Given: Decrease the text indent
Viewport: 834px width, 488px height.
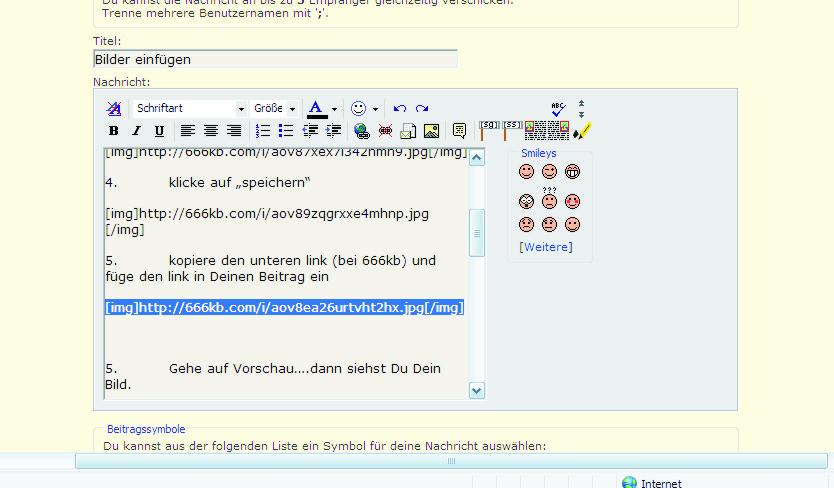Looking at the screenshot, I should click(x=310, y=131).
